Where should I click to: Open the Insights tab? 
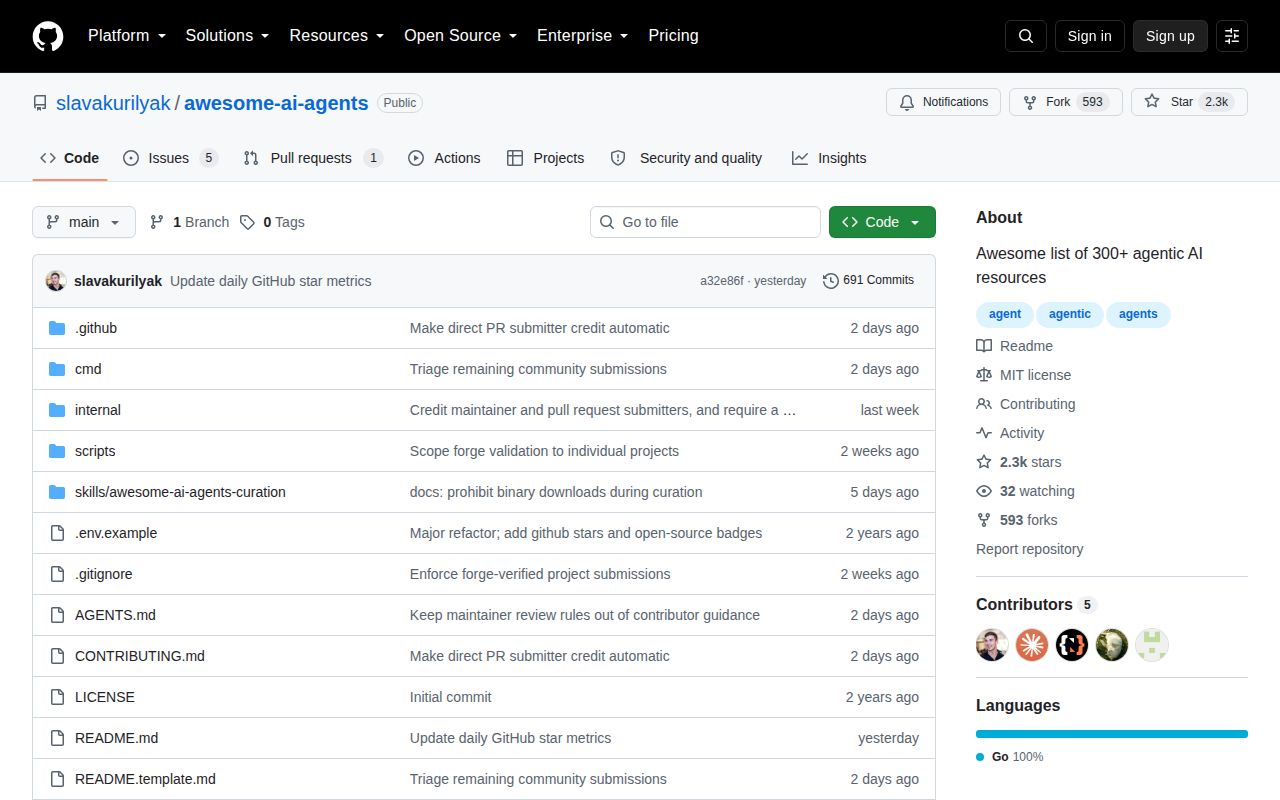(829, 158)
